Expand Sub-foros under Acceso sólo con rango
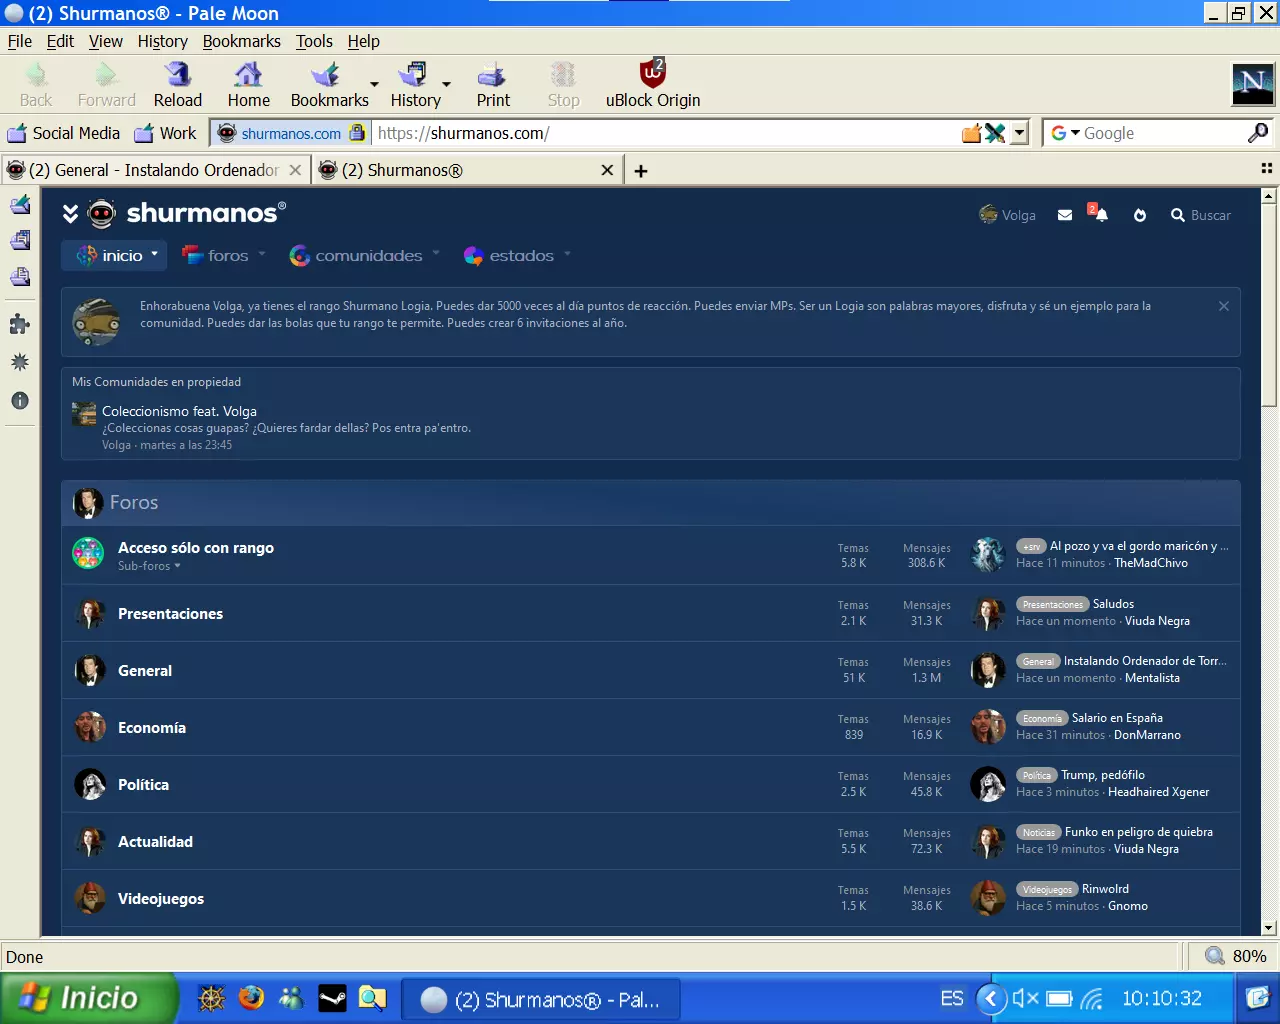This screenshot has width=1280, height=1024. [149, 566]
